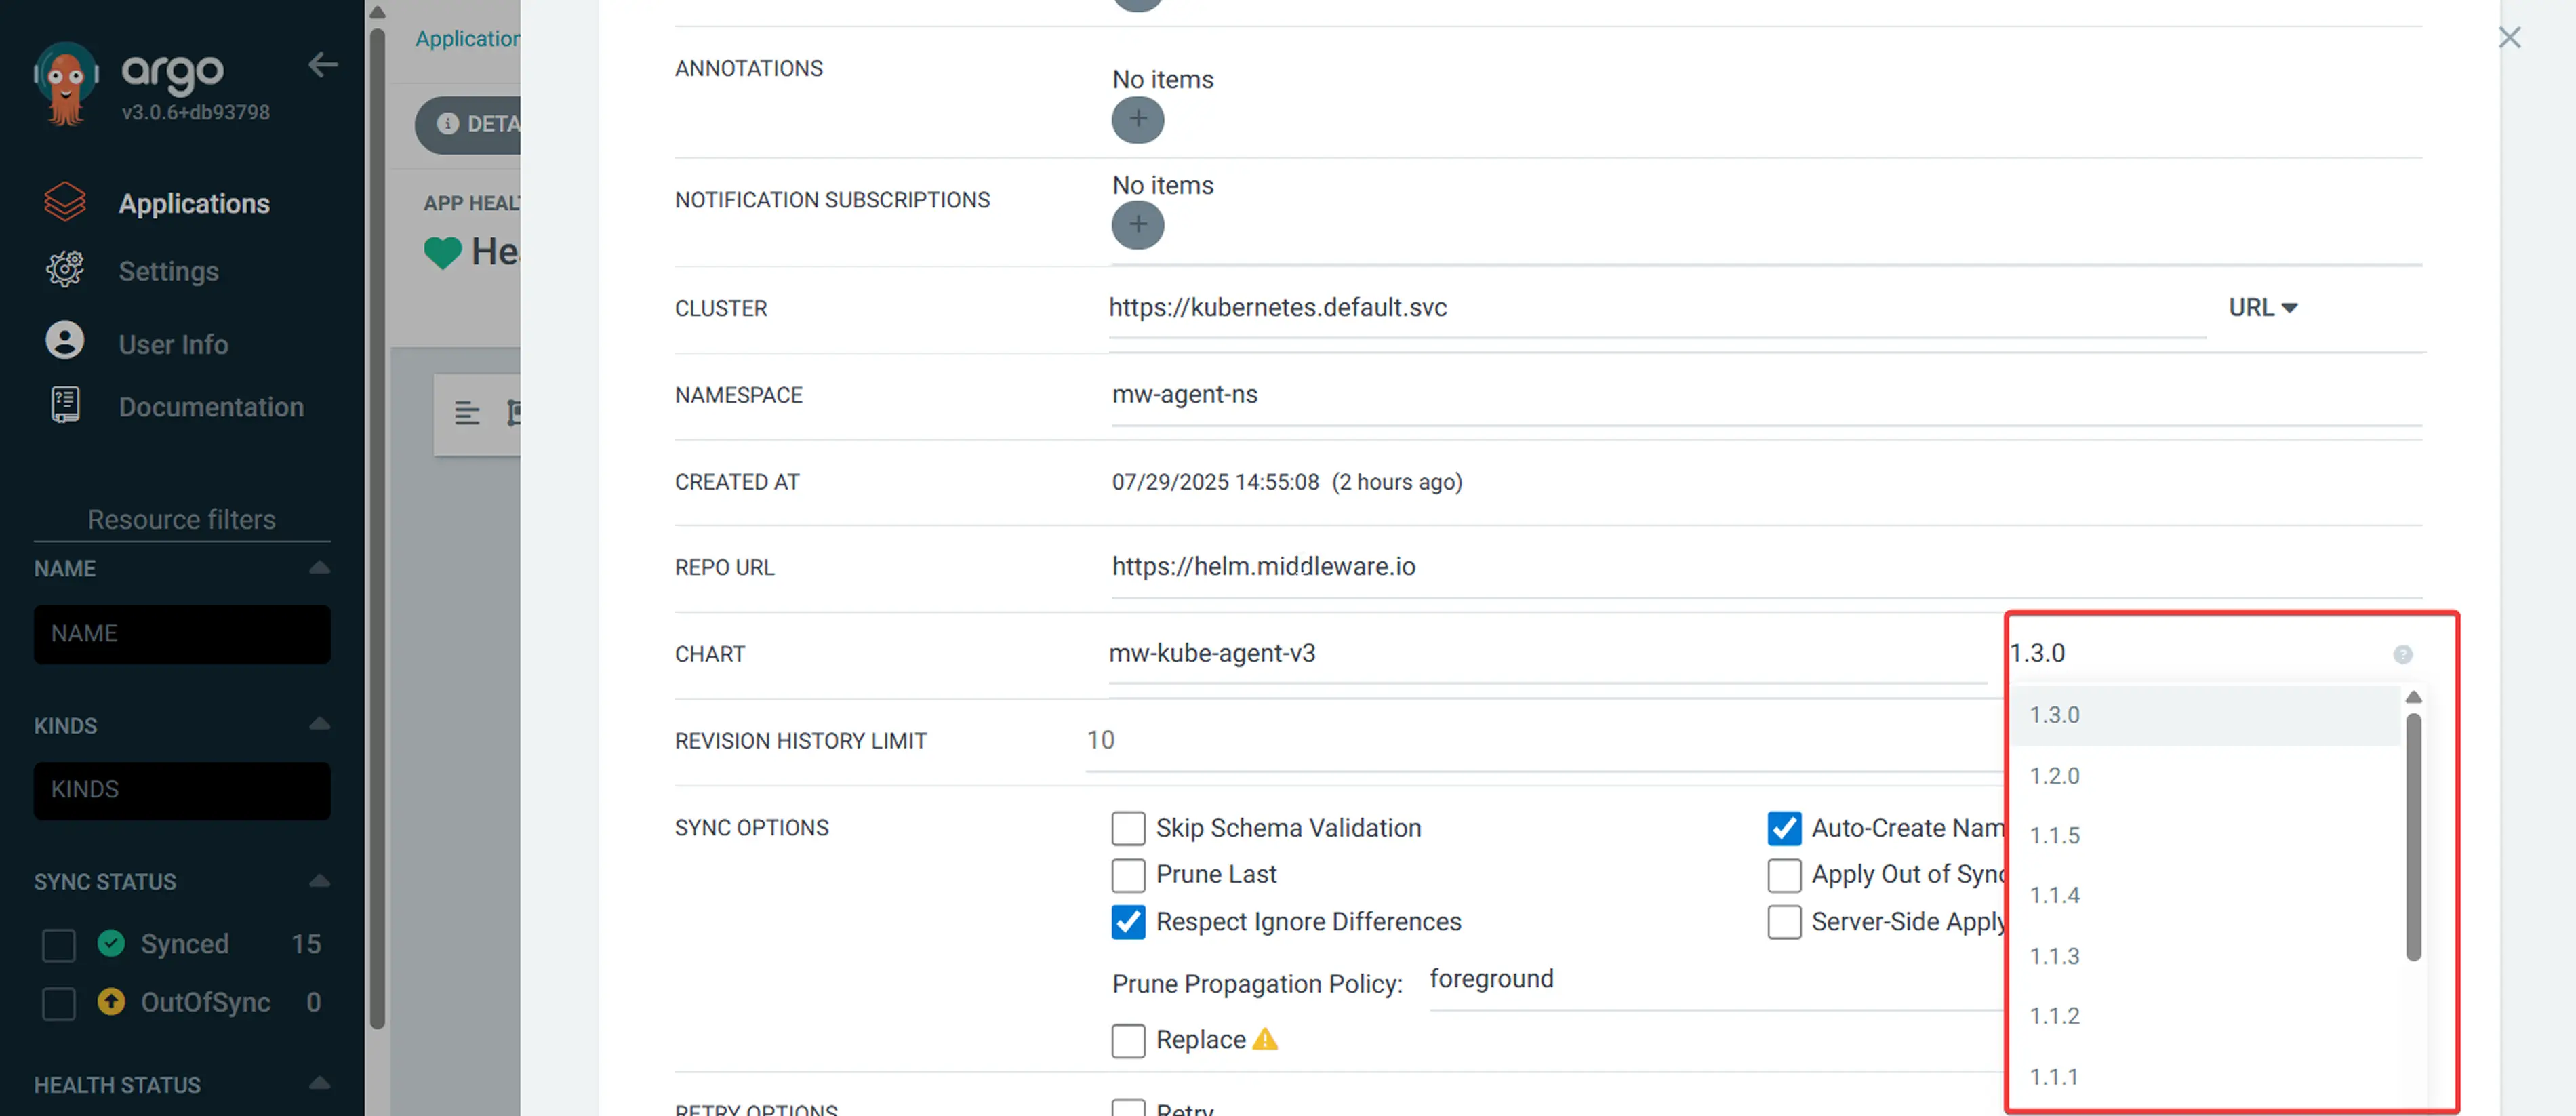Click the NAME filter input field
The image size is (2576, 1116).
point(182,634)
